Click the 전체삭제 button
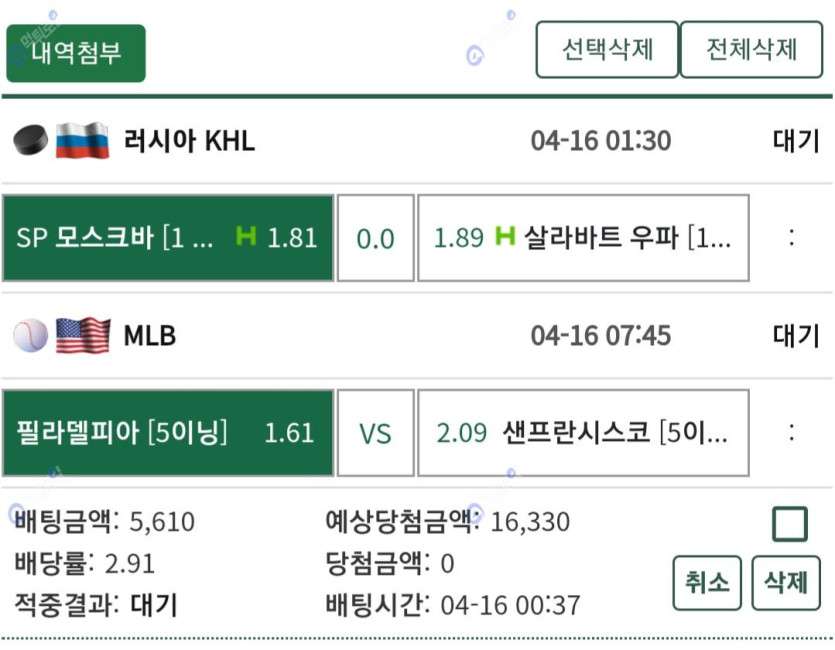 click(x=751, y=50)
